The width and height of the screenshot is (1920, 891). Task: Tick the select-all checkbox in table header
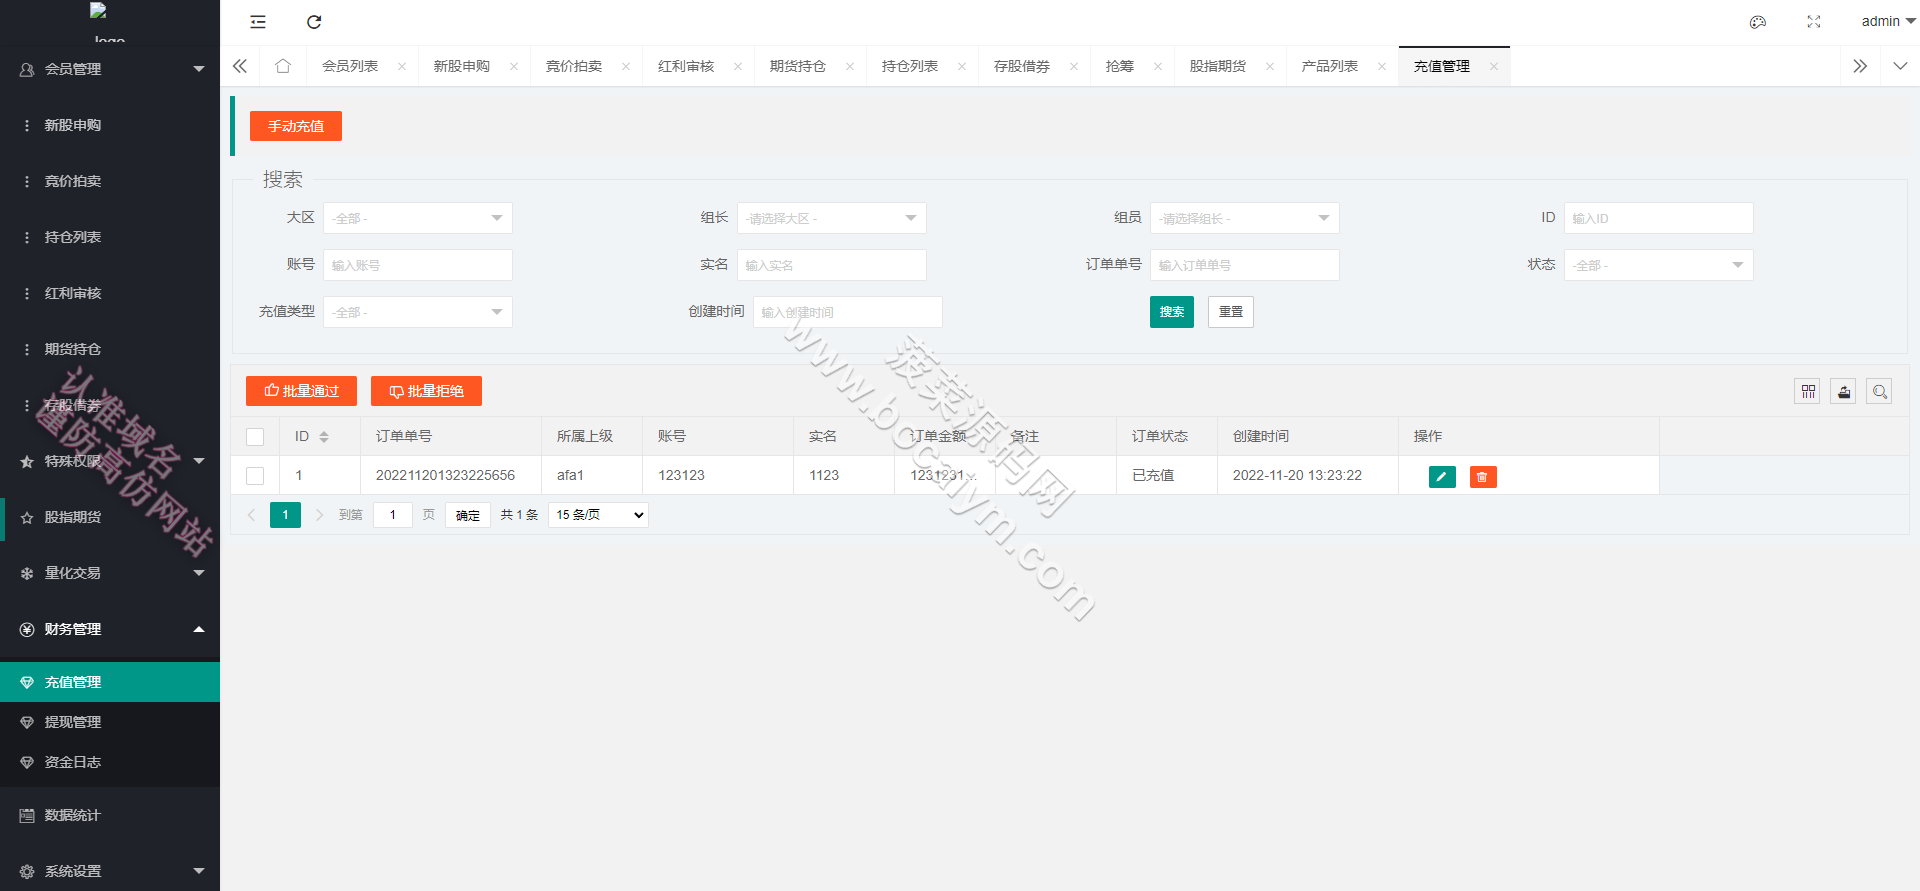[255, 437]
